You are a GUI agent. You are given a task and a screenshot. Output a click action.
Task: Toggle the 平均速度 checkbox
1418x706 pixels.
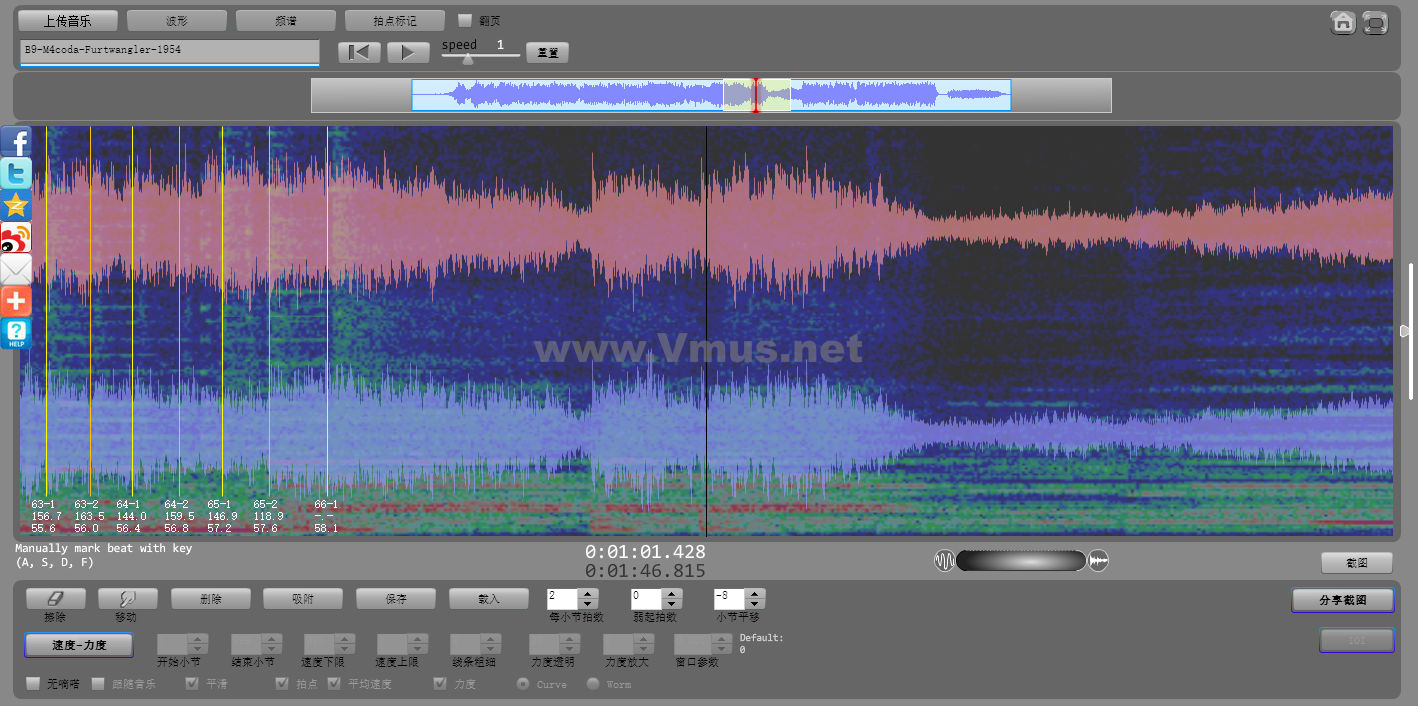click(x=334, y=684)
